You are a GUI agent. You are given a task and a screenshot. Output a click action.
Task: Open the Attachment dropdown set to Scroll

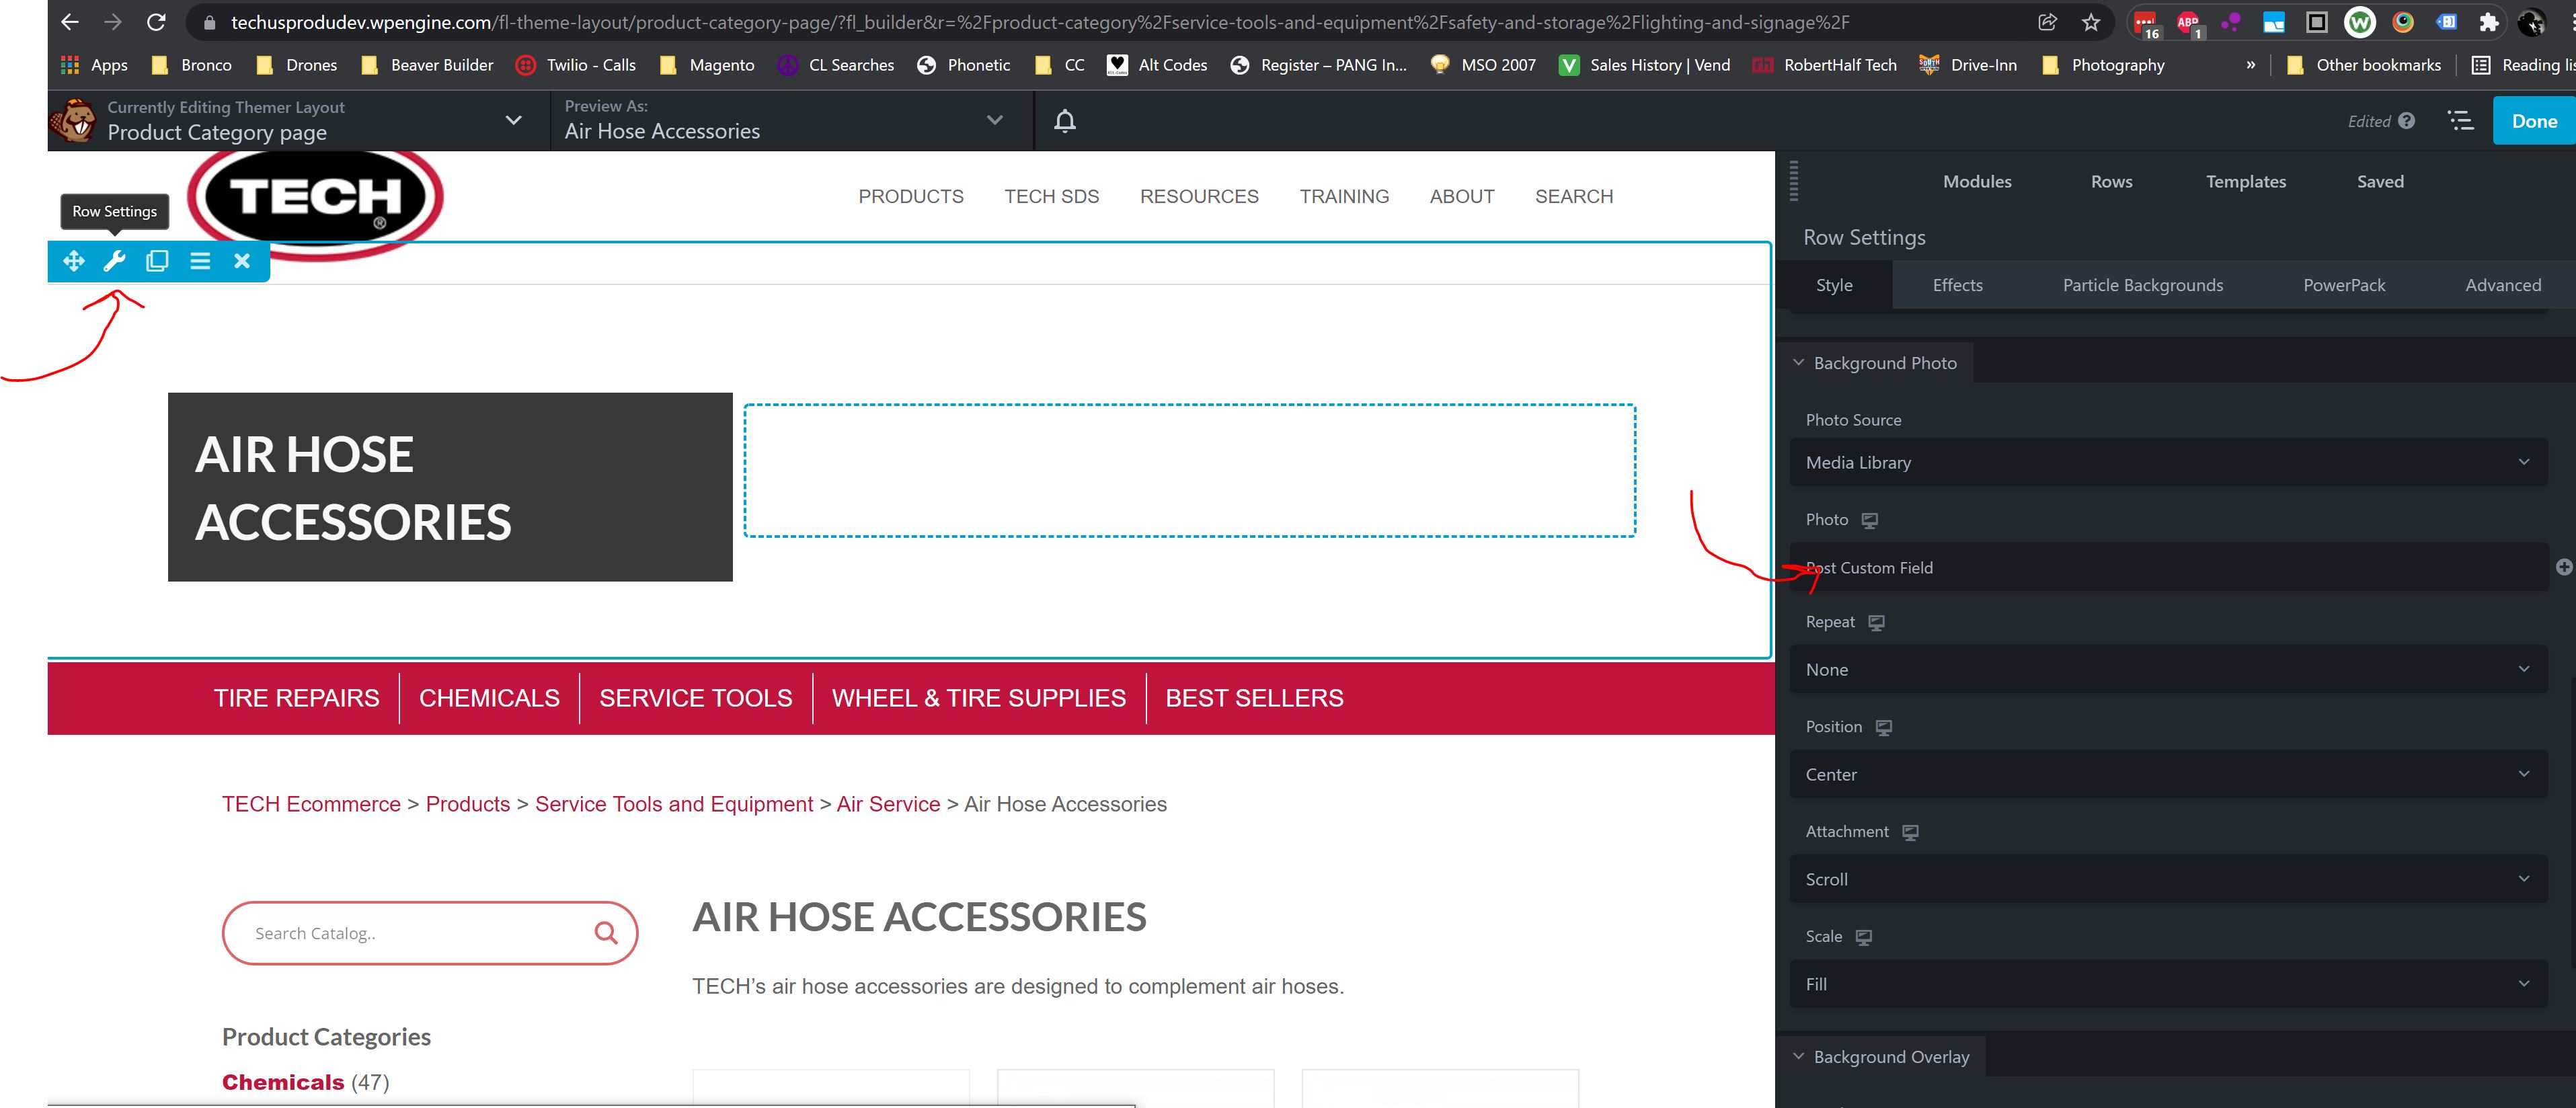2168,879
